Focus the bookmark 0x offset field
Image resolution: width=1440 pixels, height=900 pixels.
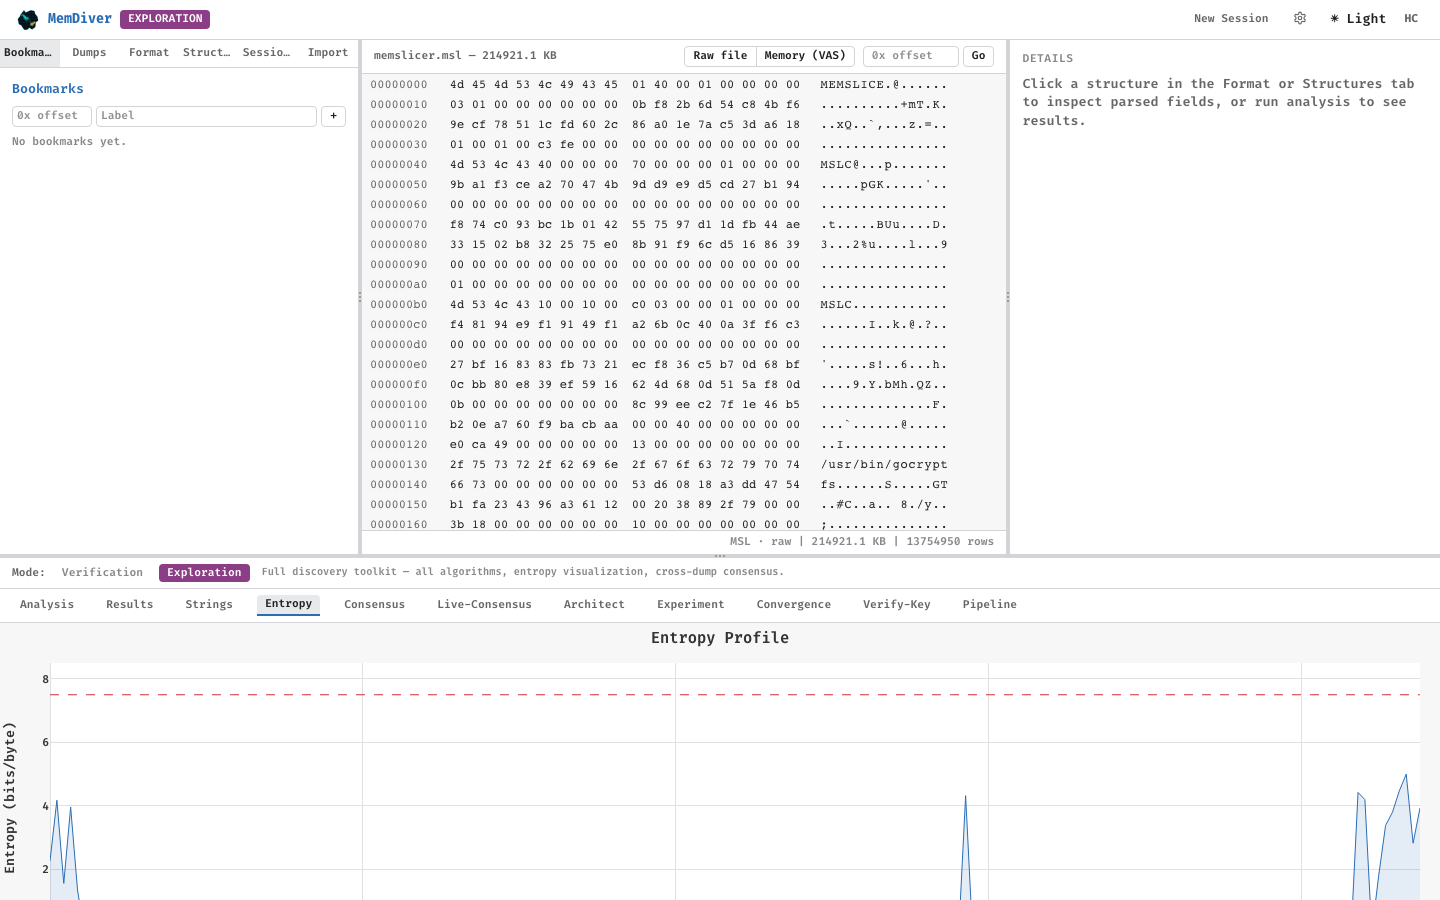point(52,116)
